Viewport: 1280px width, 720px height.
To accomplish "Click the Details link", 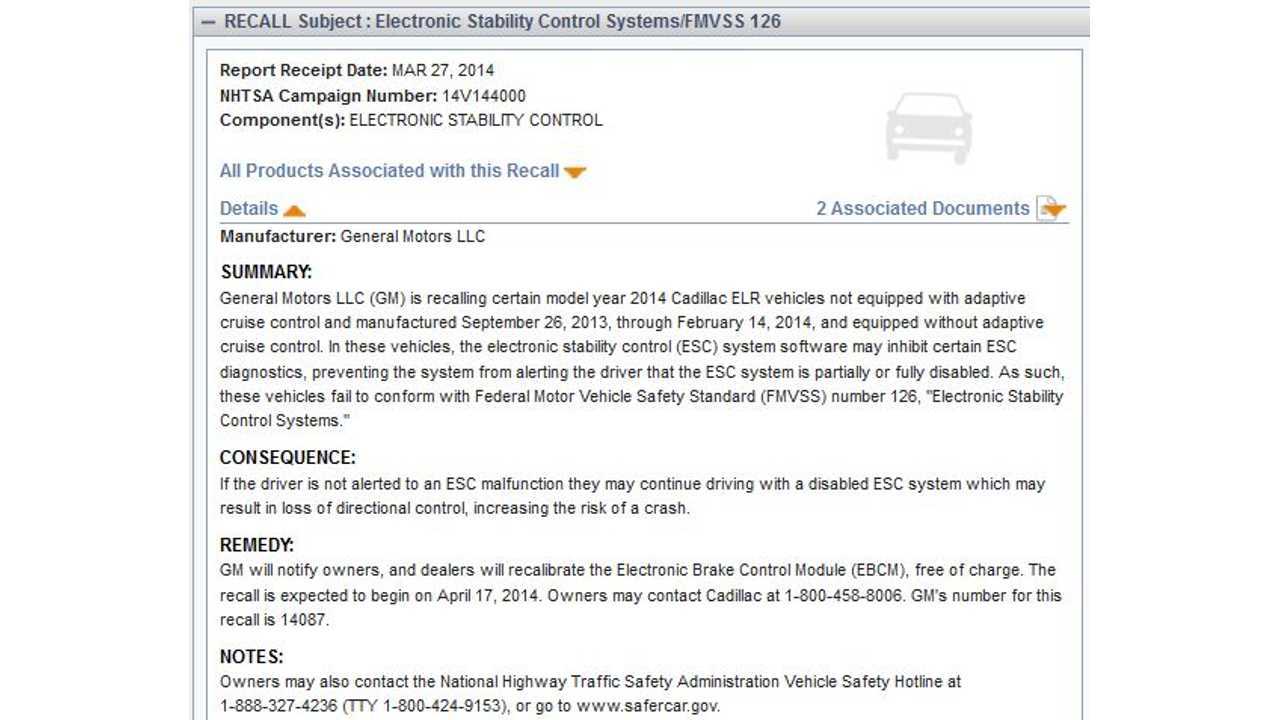I will coord(249,208).
